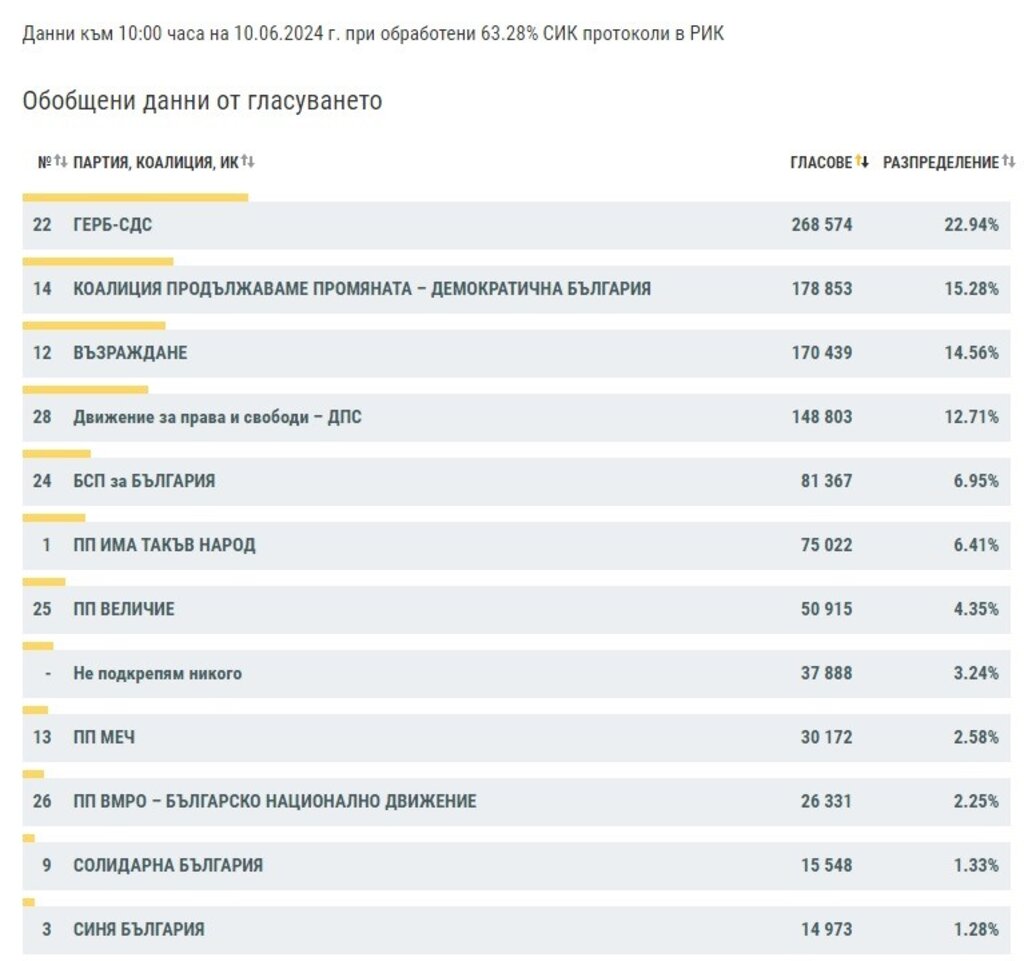Screen dimensions: 1024x961
Task: Select Движение за права и свободи – ДПС
Action: tap(217, 417)
